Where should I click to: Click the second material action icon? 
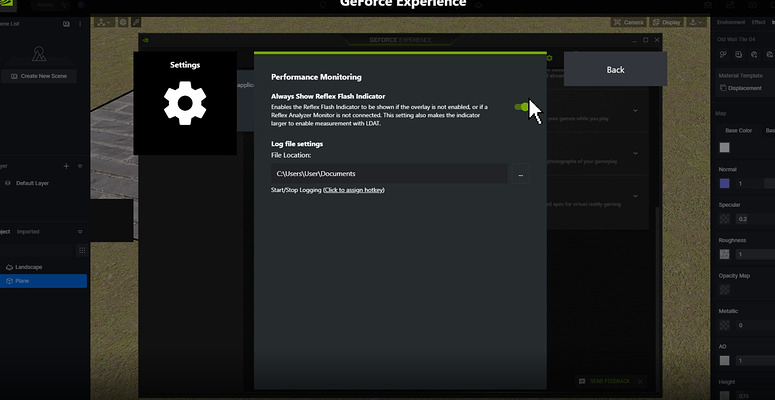coord(738,55)
